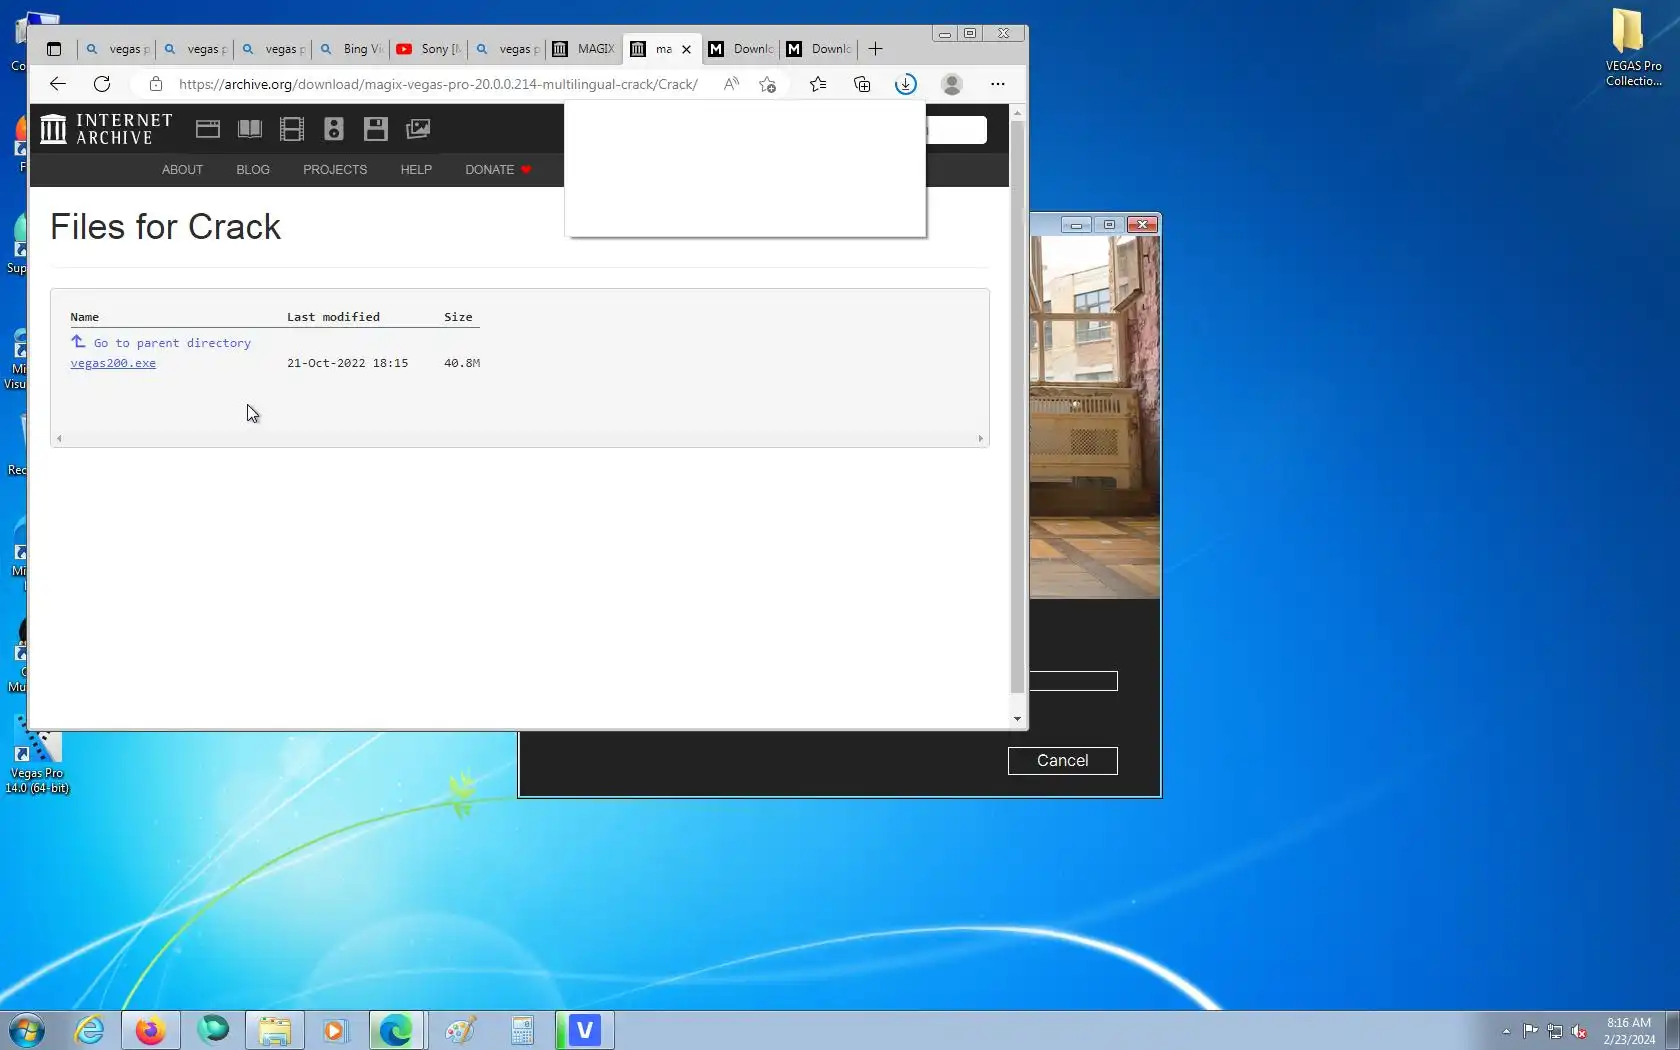Open the Archive video (film) icon
The image size is (1680, 1050).
click(292, 129)
